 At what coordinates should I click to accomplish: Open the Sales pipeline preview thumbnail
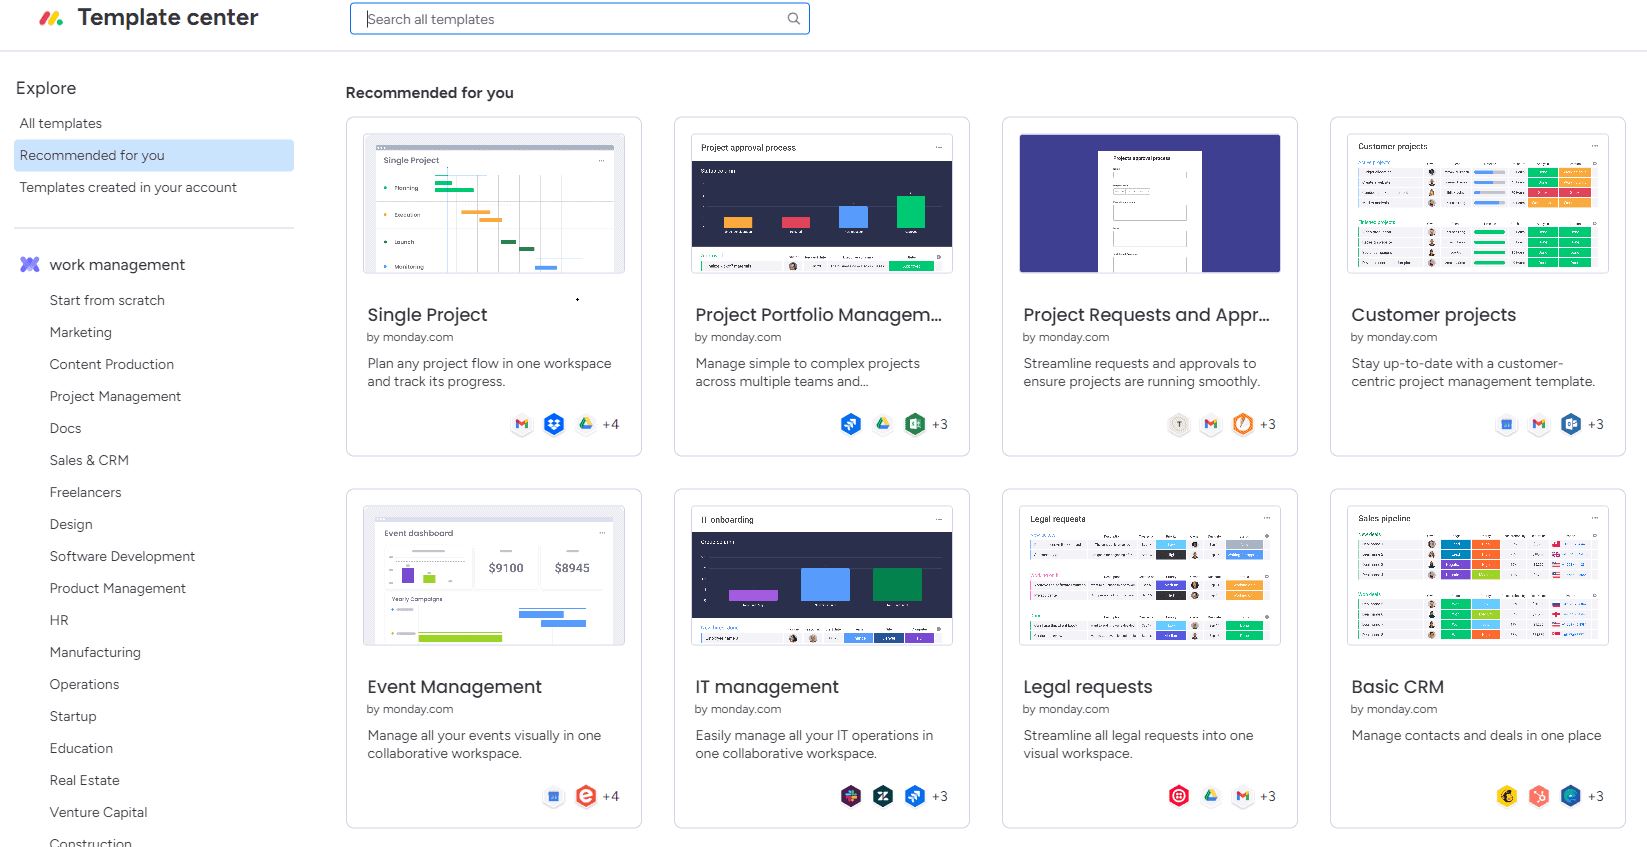pos(1478,575)
